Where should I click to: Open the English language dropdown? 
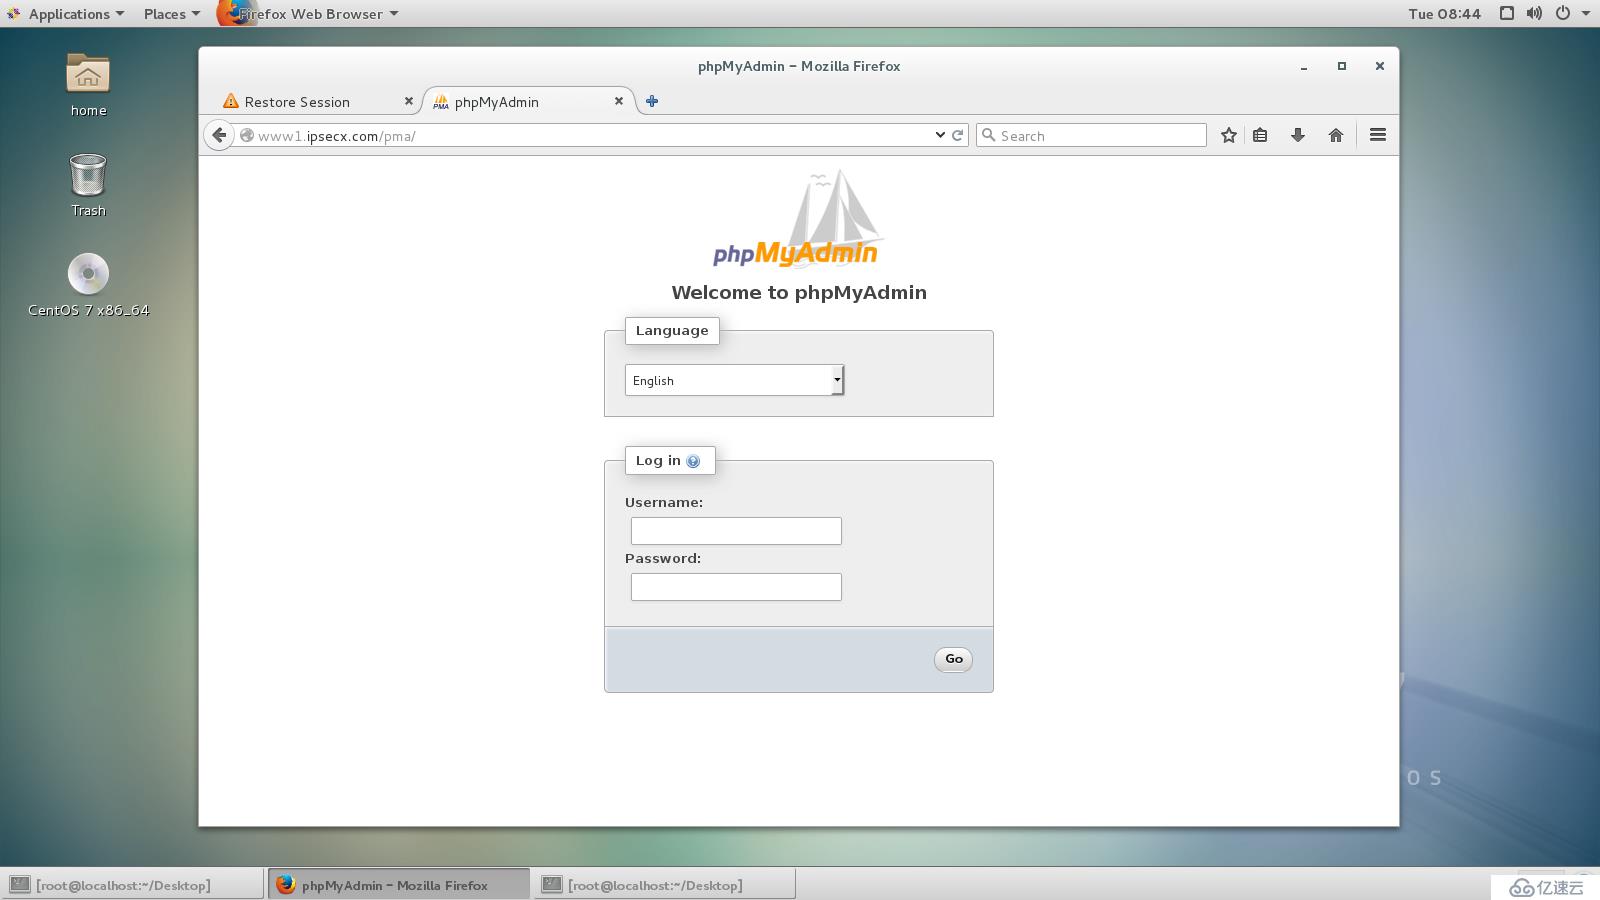point(735,380)
